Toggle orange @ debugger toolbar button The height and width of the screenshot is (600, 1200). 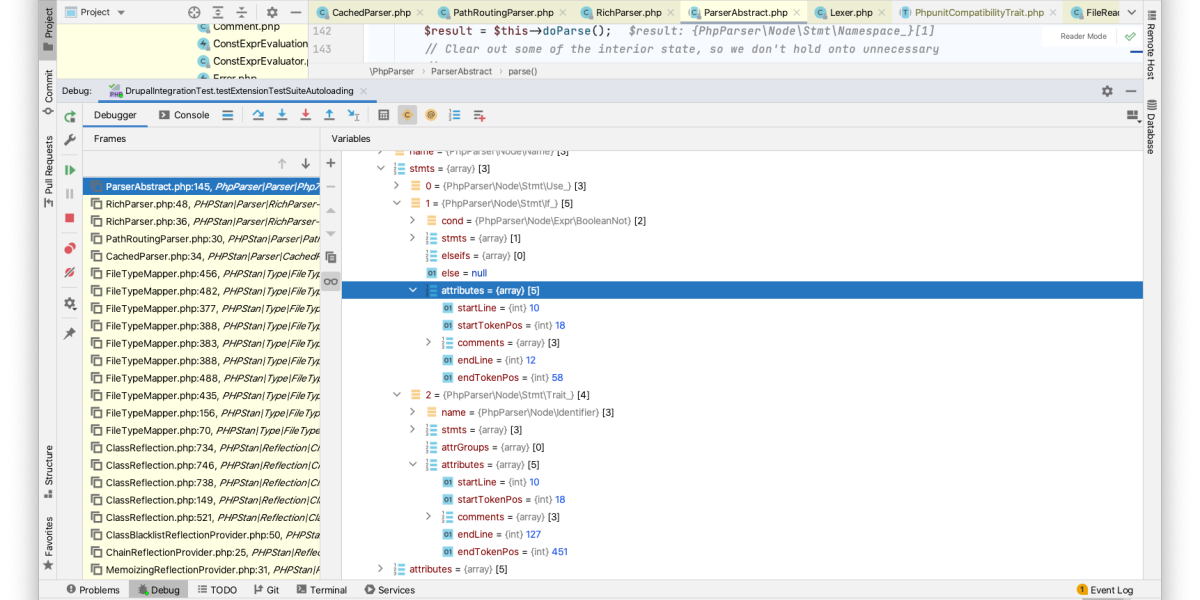pos(431,115)
